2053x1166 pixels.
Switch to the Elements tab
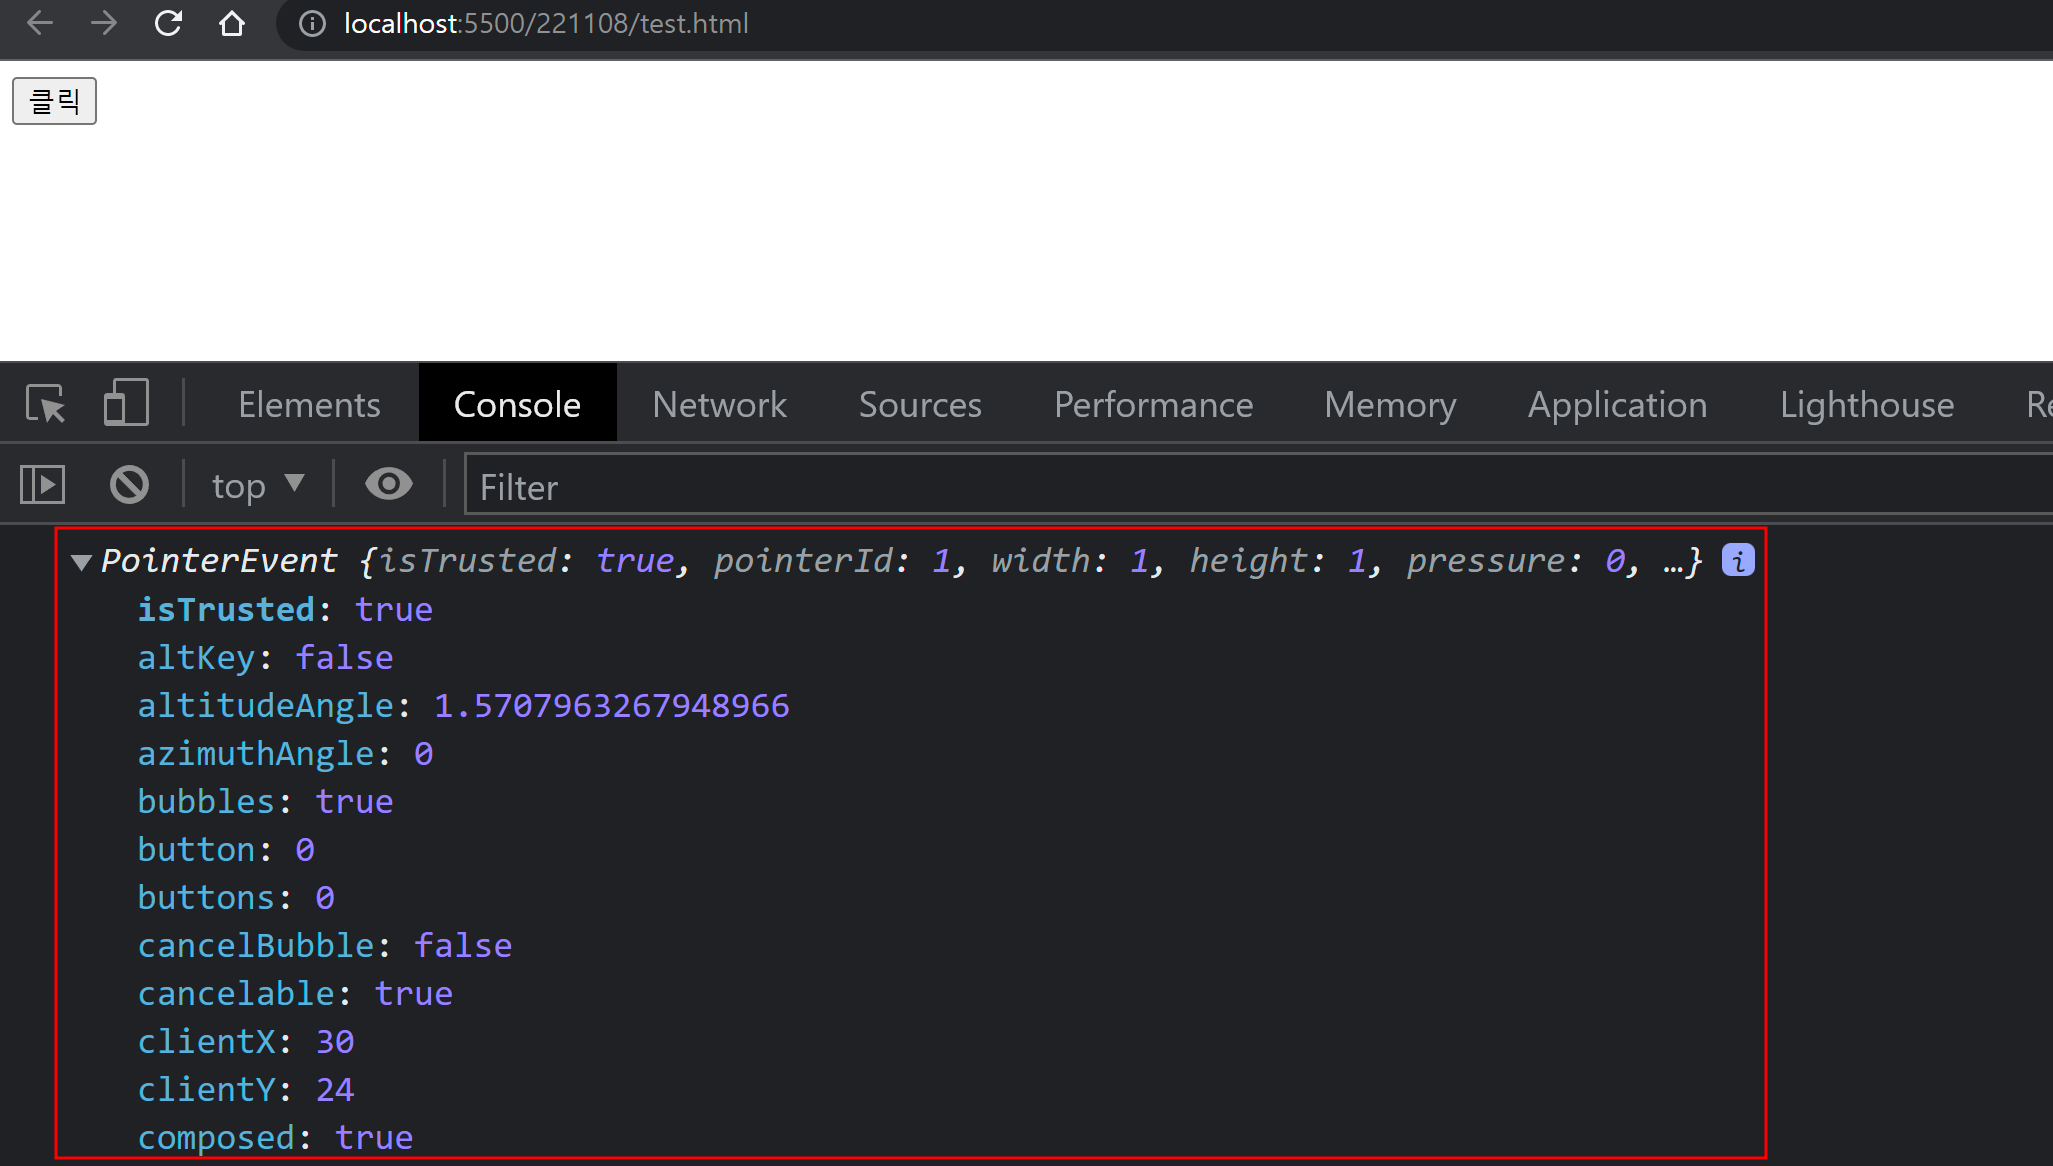pos(309,405)
